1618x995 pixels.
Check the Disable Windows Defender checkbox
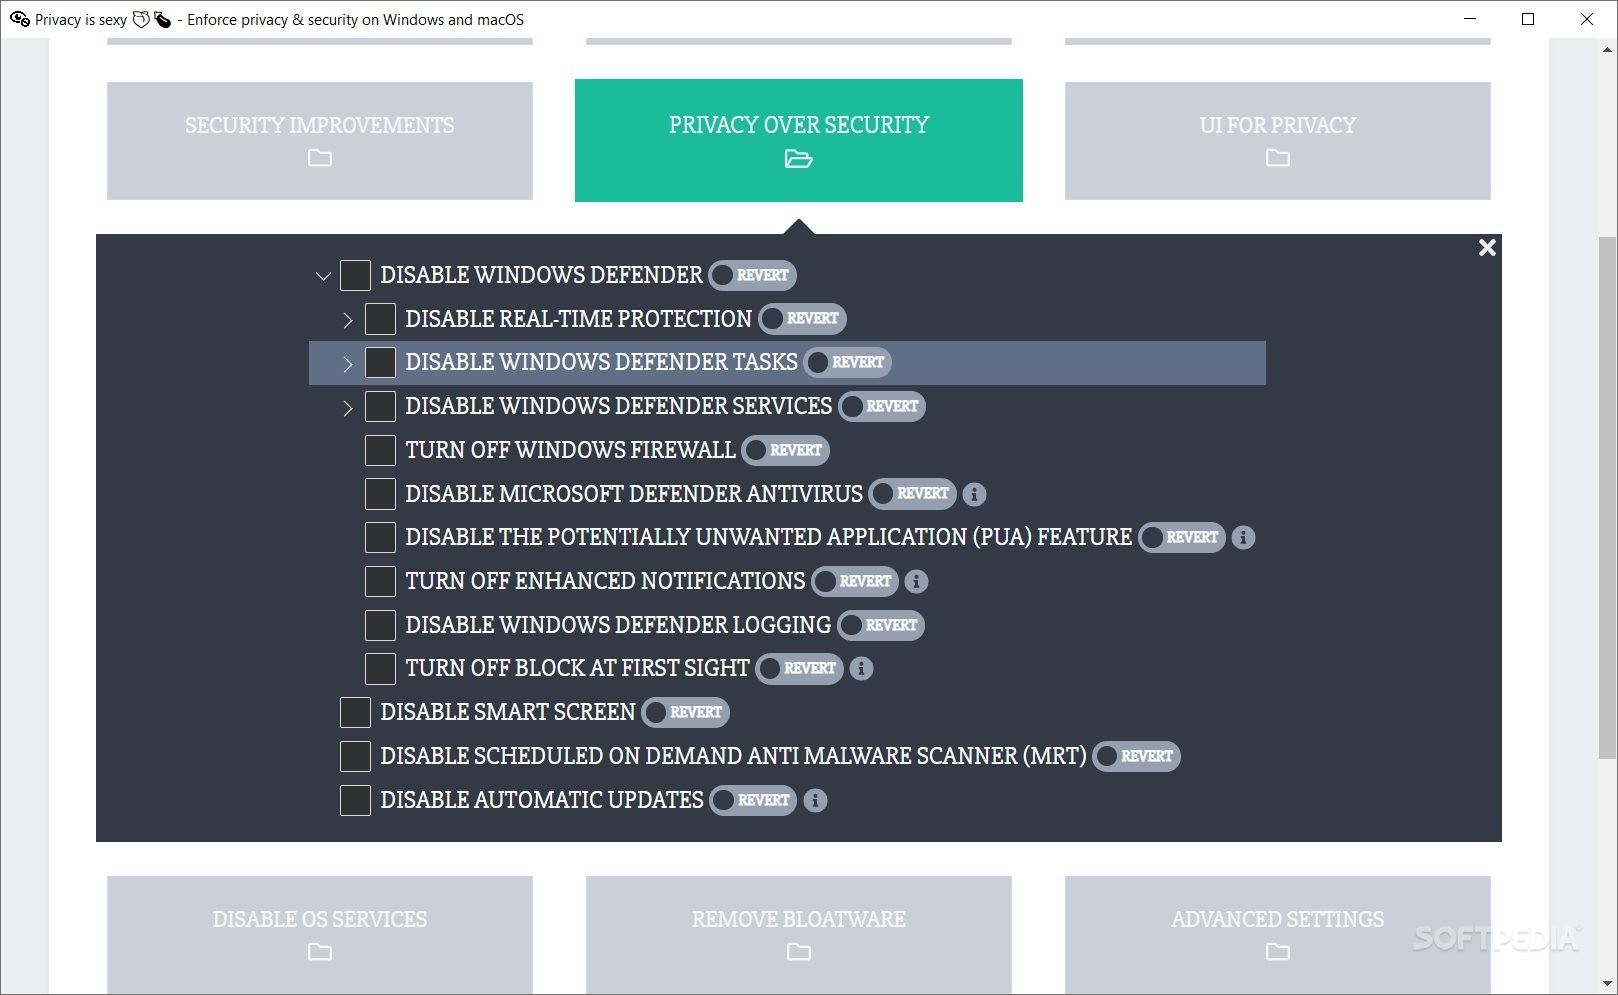(355, 275)
